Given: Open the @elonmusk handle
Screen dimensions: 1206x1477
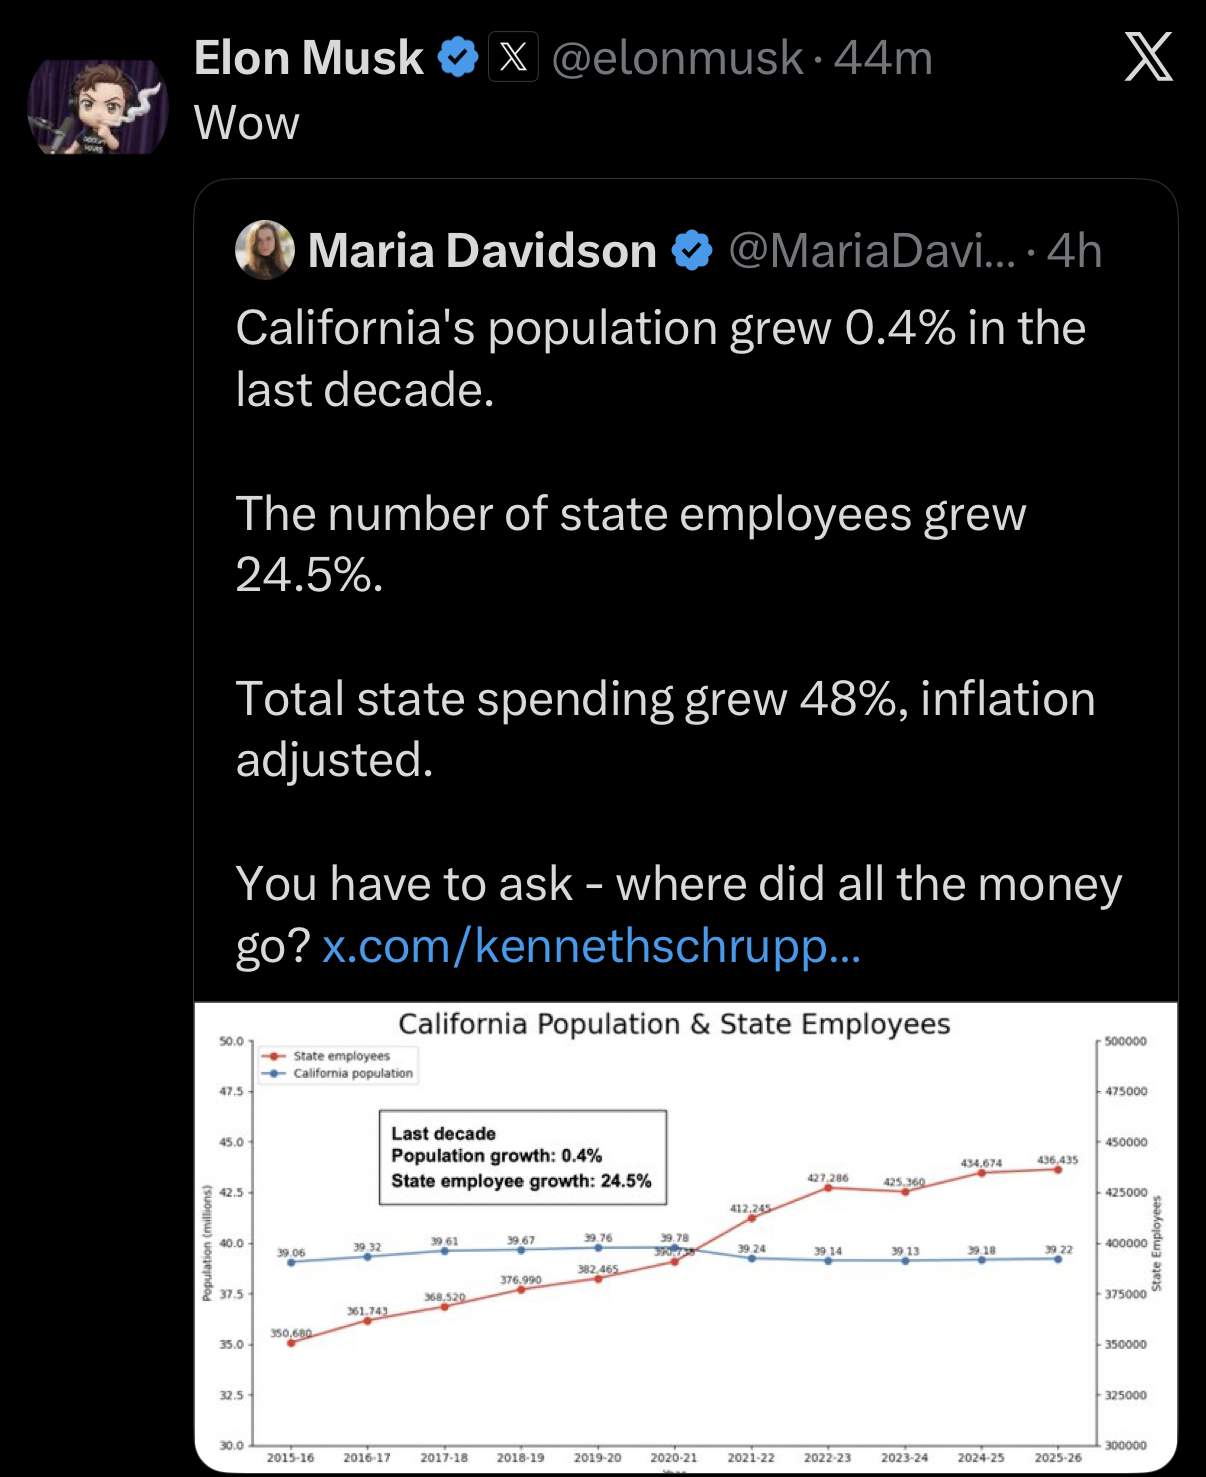Looking at the screenshot, I should [x=677, y=58].
